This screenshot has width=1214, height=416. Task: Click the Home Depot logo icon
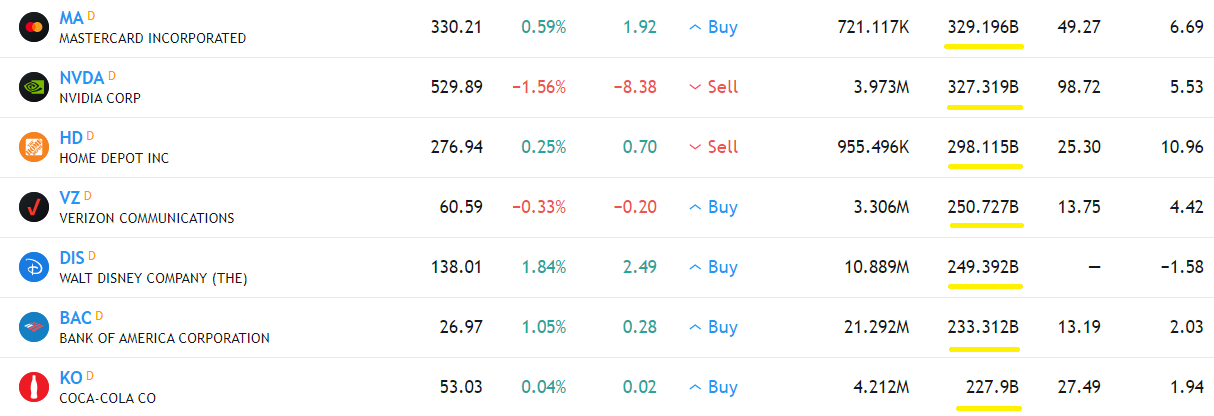(34, 147)
